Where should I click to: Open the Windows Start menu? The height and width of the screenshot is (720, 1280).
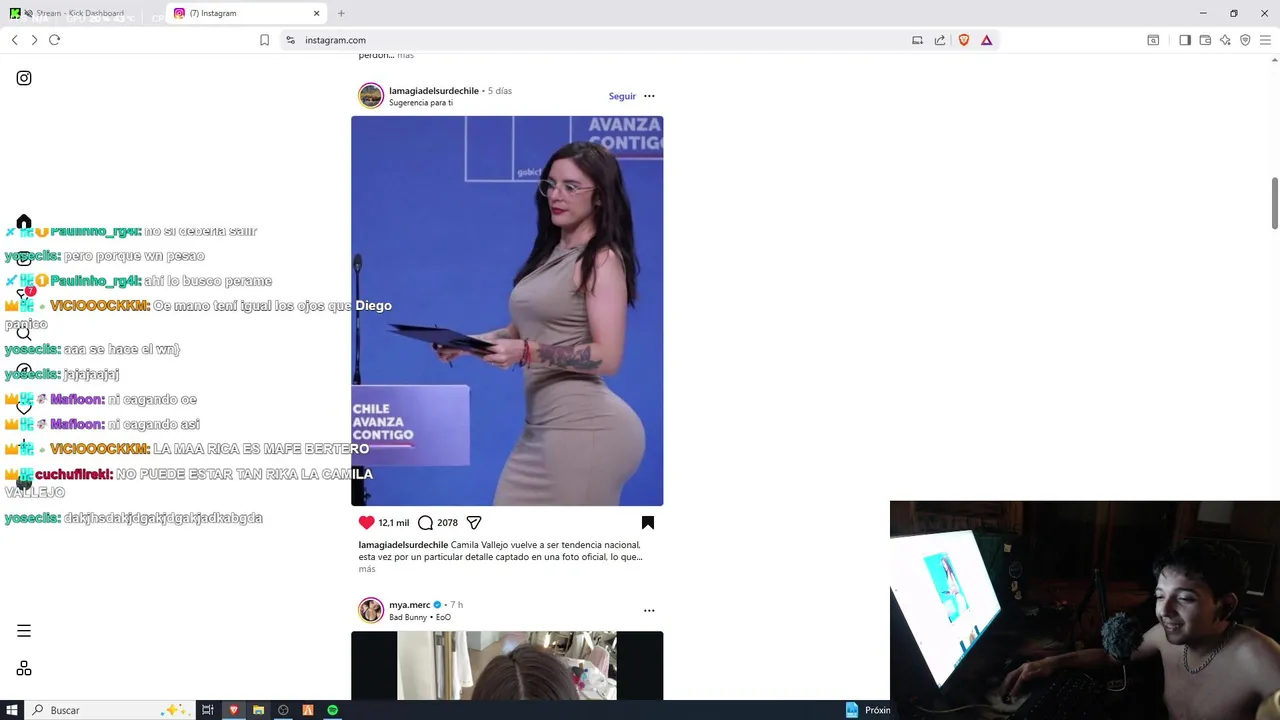click(x=12, y=710)
